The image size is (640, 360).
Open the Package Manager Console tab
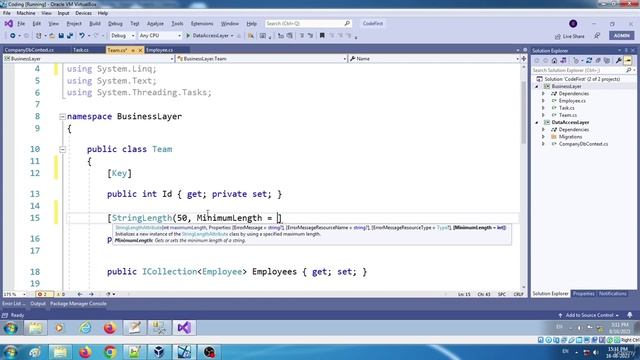point(78,304)
